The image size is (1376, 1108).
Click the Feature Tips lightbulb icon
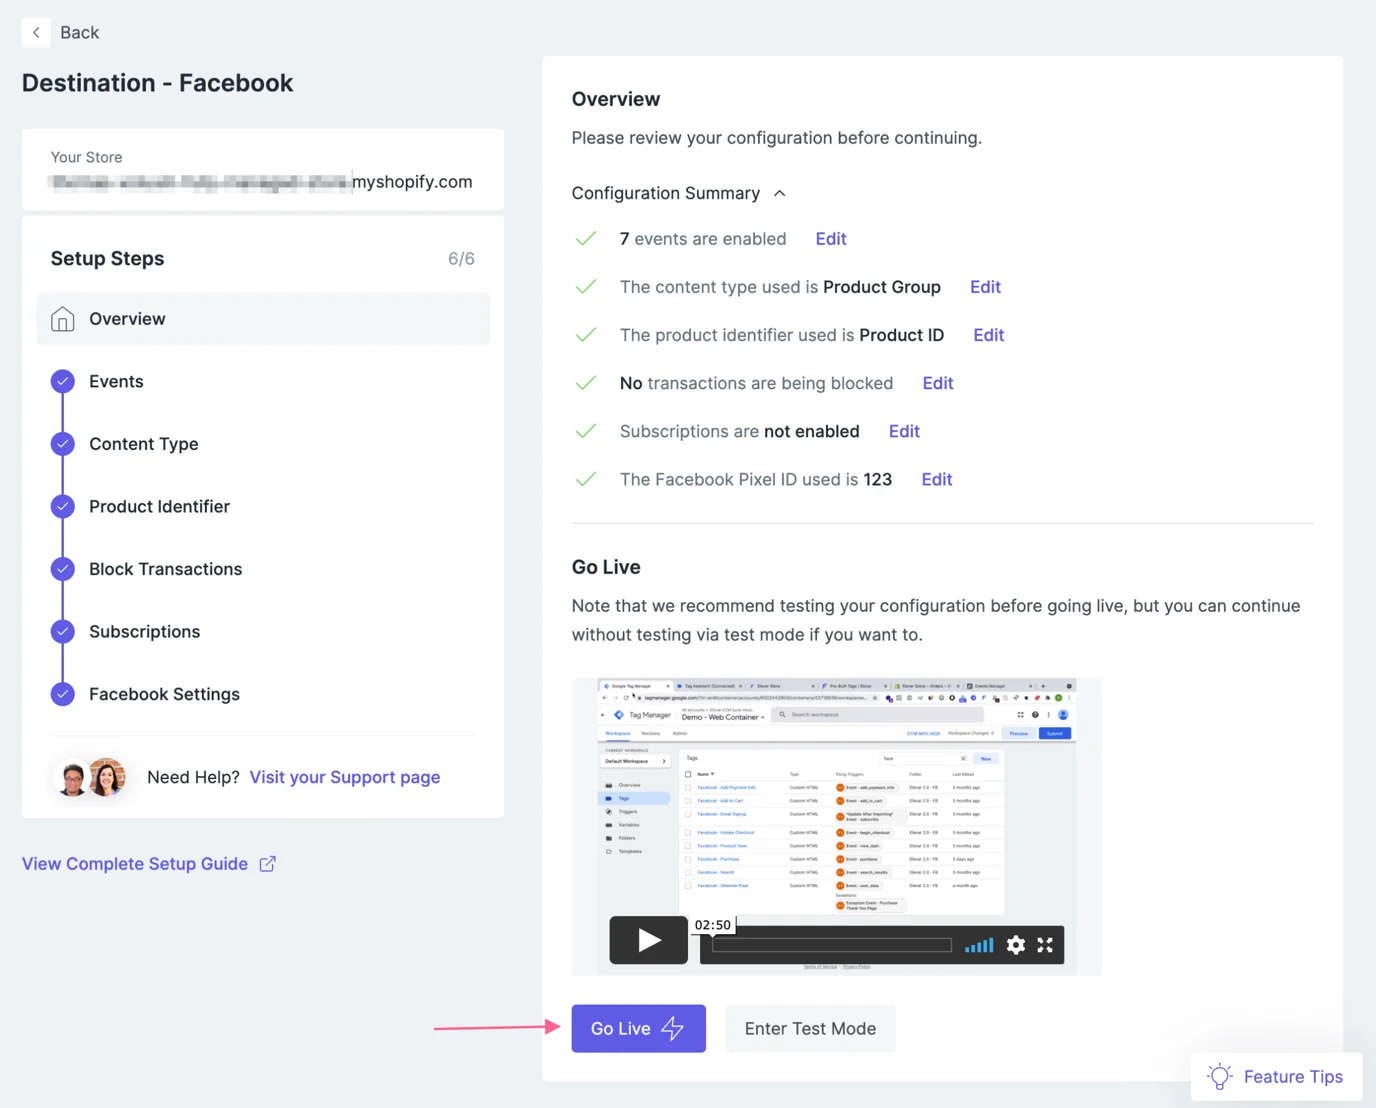click(1220, 1077)
